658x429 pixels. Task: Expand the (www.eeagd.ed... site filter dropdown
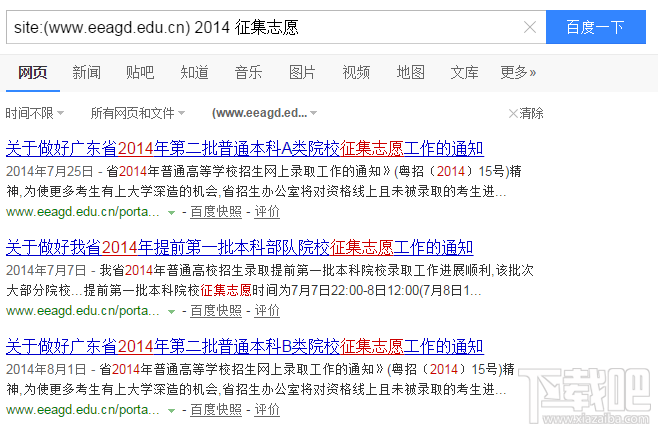[264, 113]
